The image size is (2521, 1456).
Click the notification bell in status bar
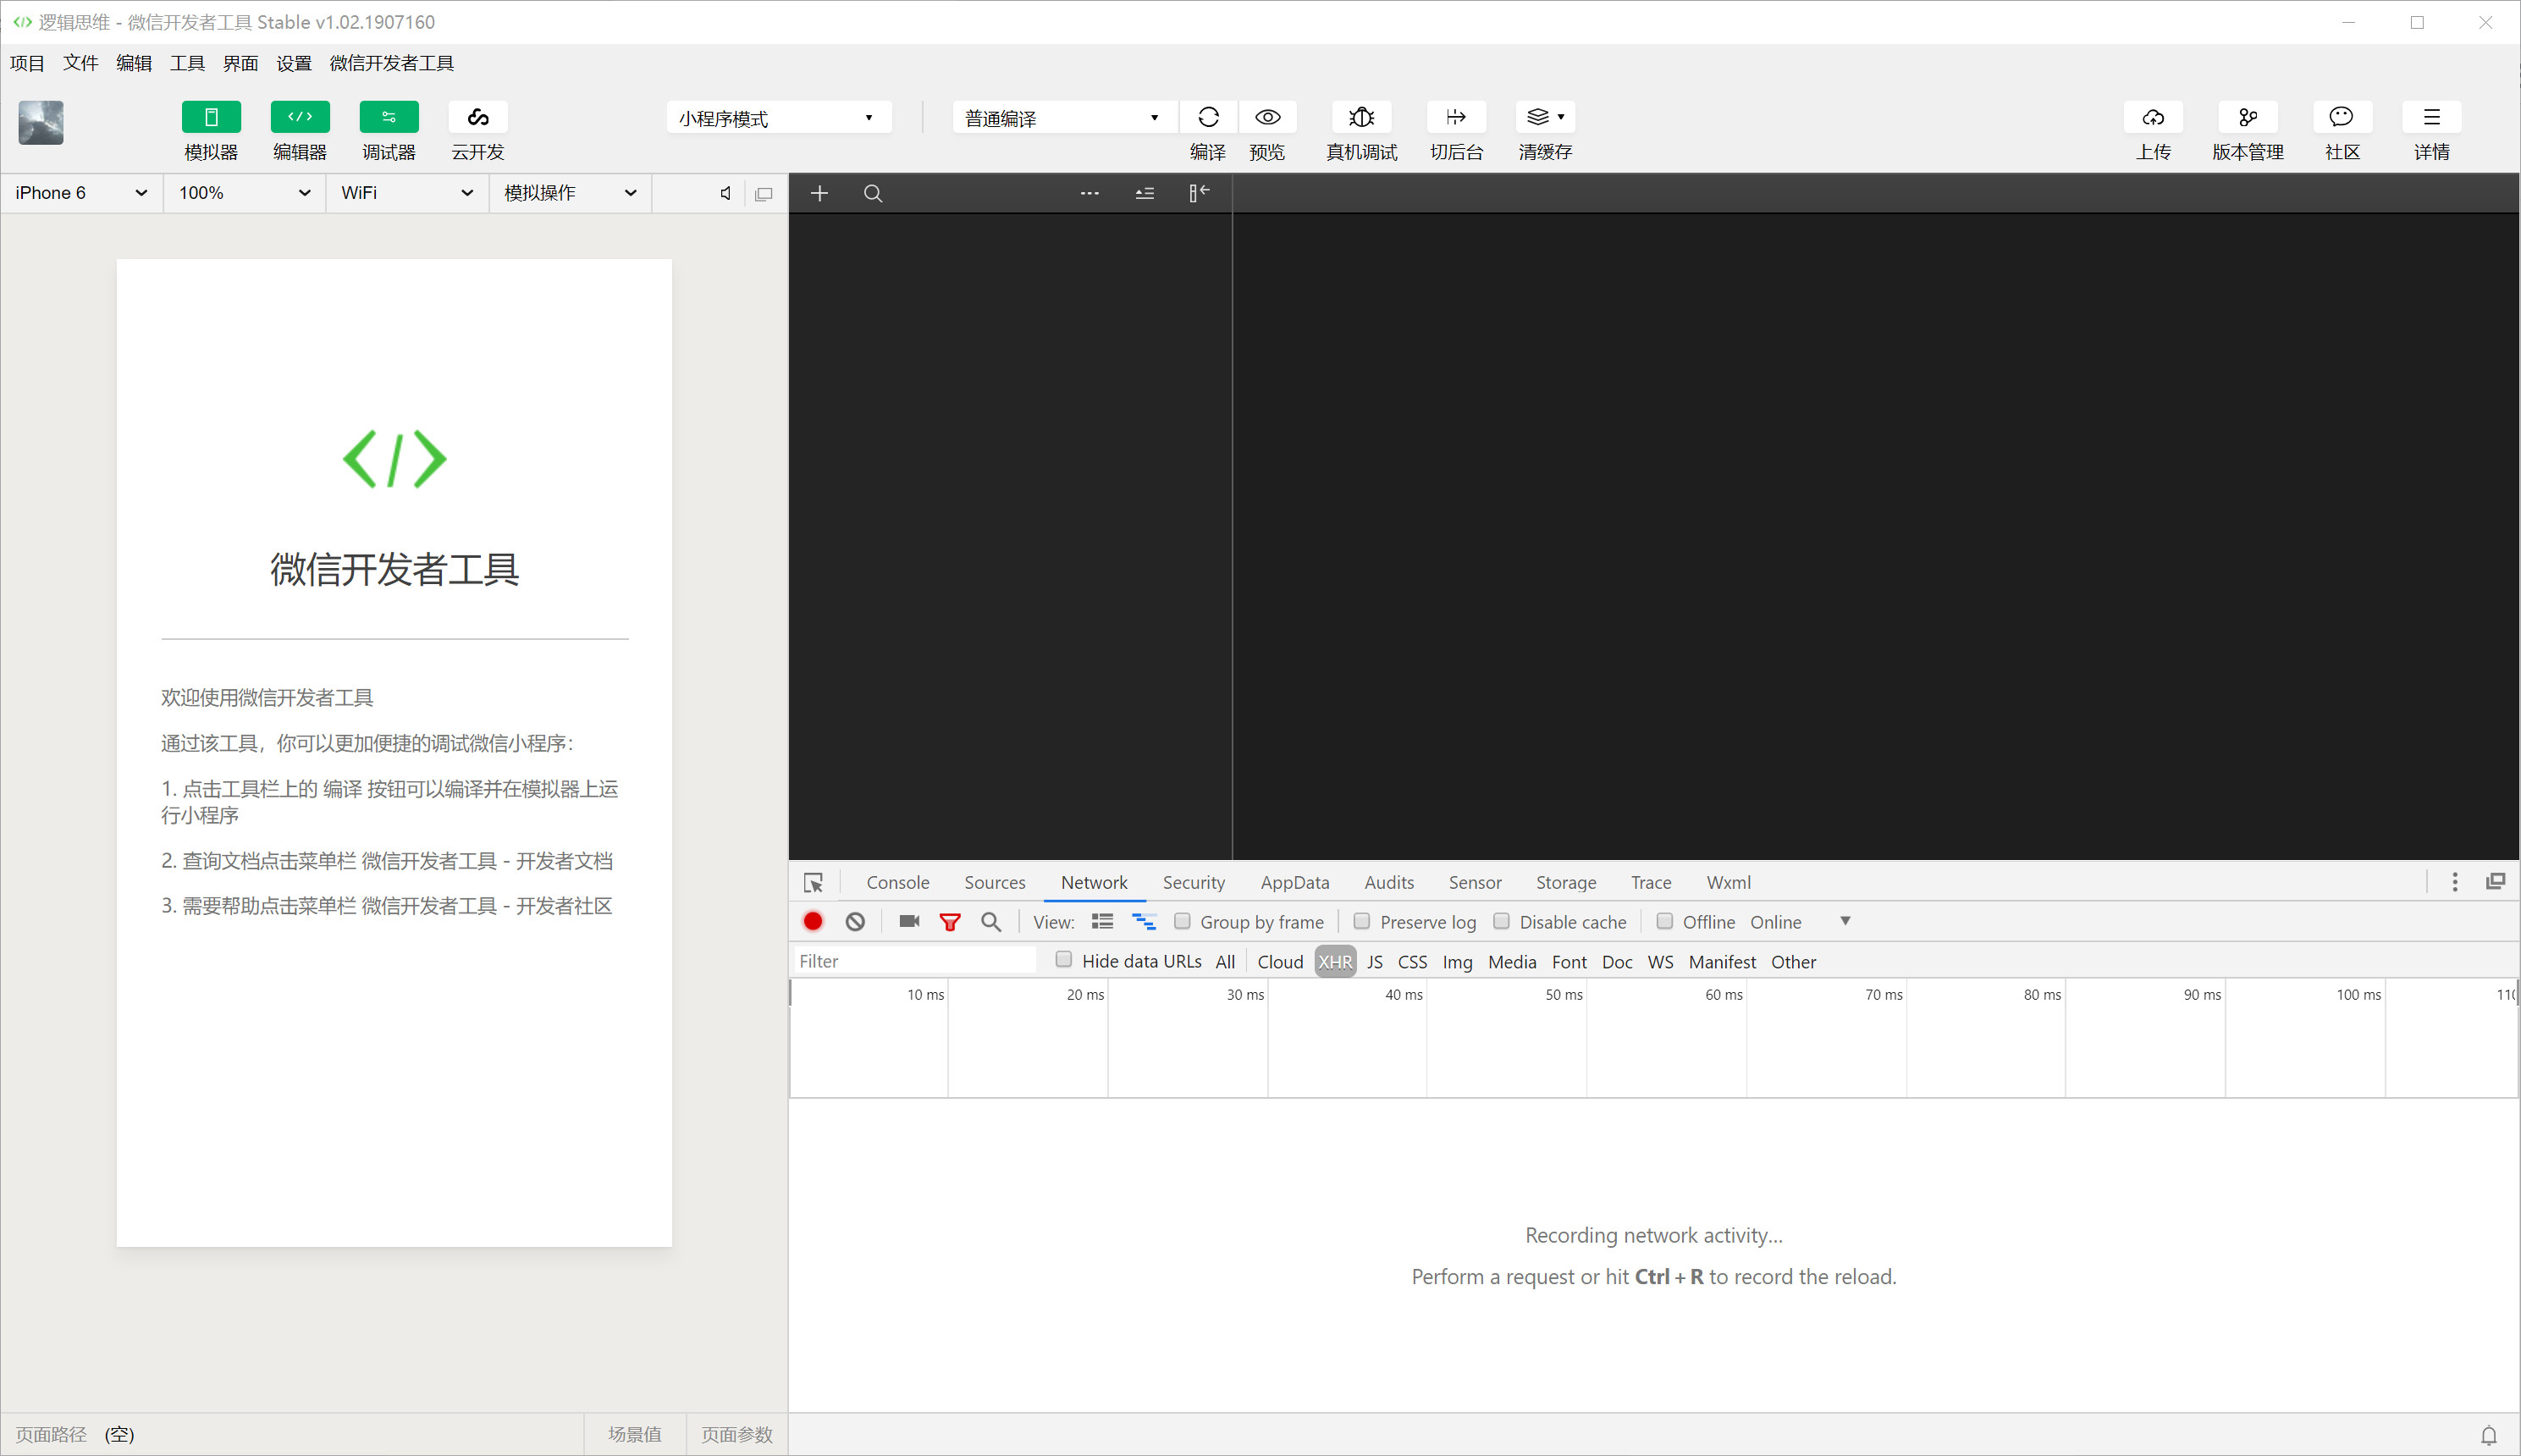(x=2489, y=1436)
